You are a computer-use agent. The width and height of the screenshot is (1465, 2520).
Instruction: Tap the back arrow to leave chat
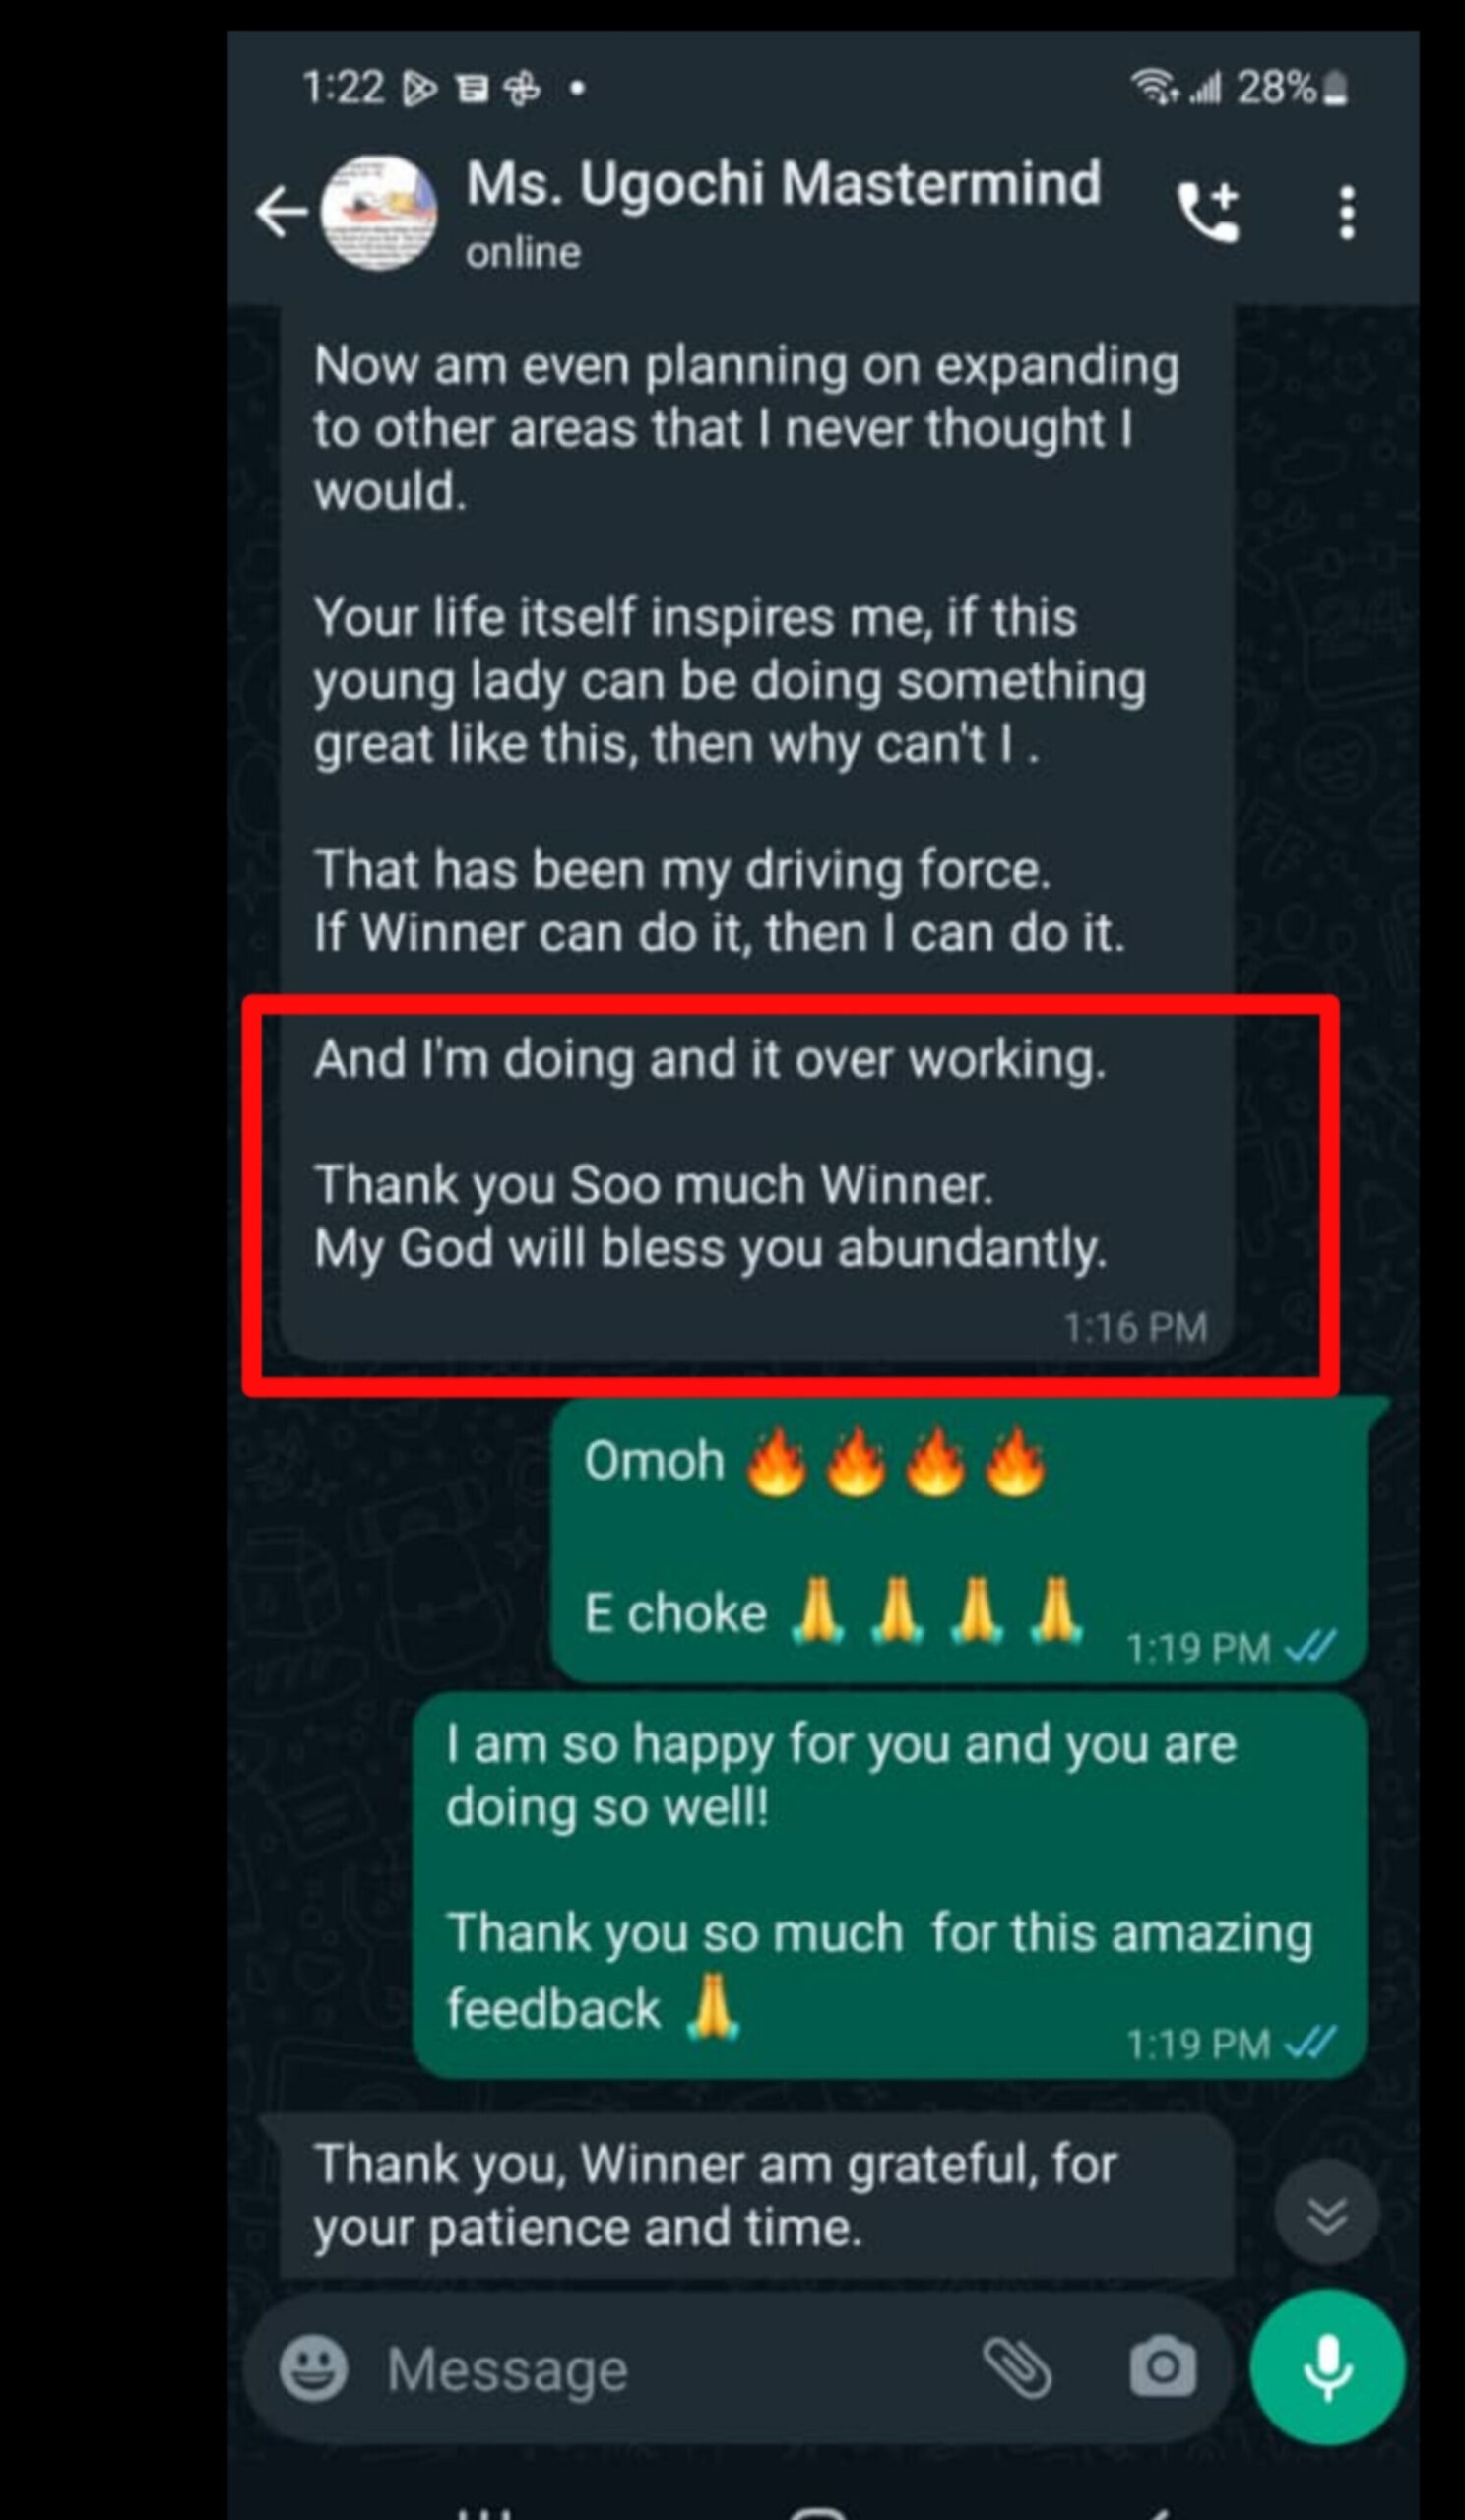point(280,212)
